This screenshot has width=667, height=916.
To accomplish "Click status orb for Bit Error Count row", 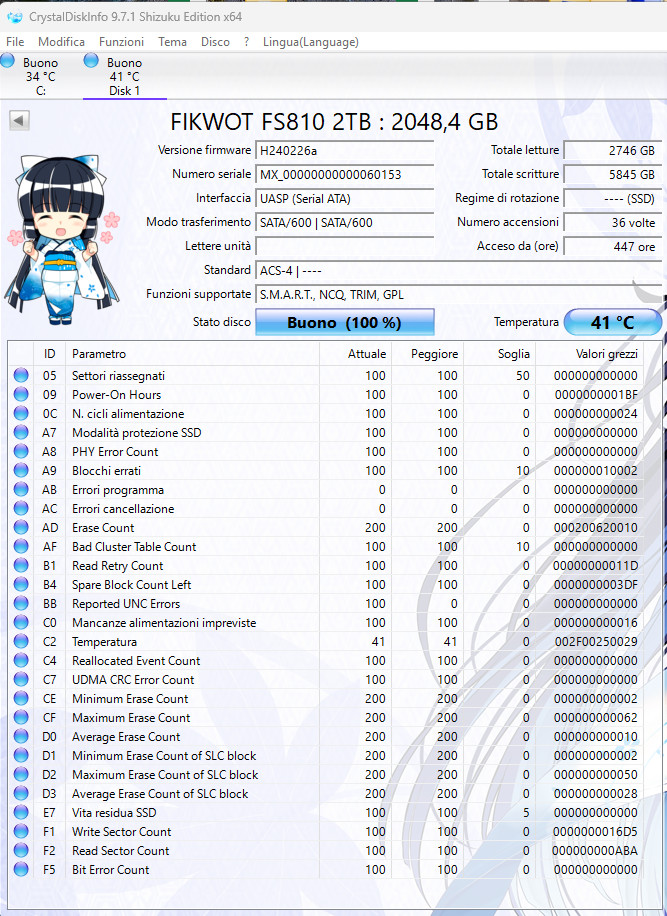I will [21, 869].
